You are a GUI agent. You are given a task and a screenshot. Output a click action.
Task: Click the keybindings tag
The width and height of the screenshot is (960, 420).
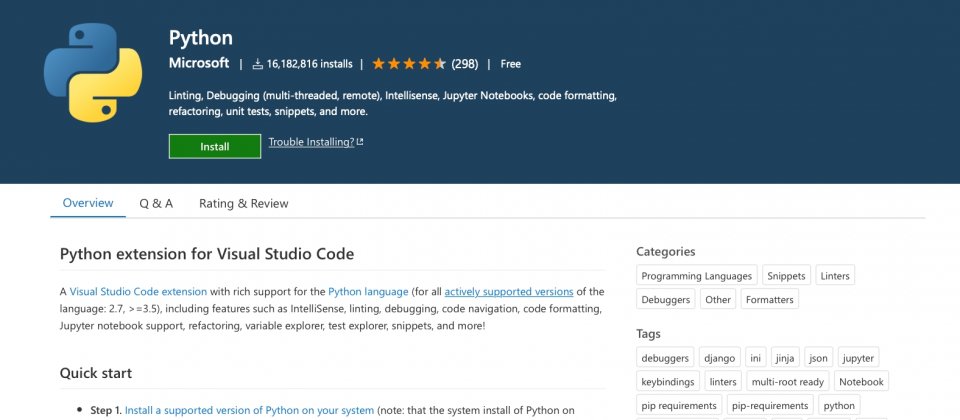tap(668, 381)
